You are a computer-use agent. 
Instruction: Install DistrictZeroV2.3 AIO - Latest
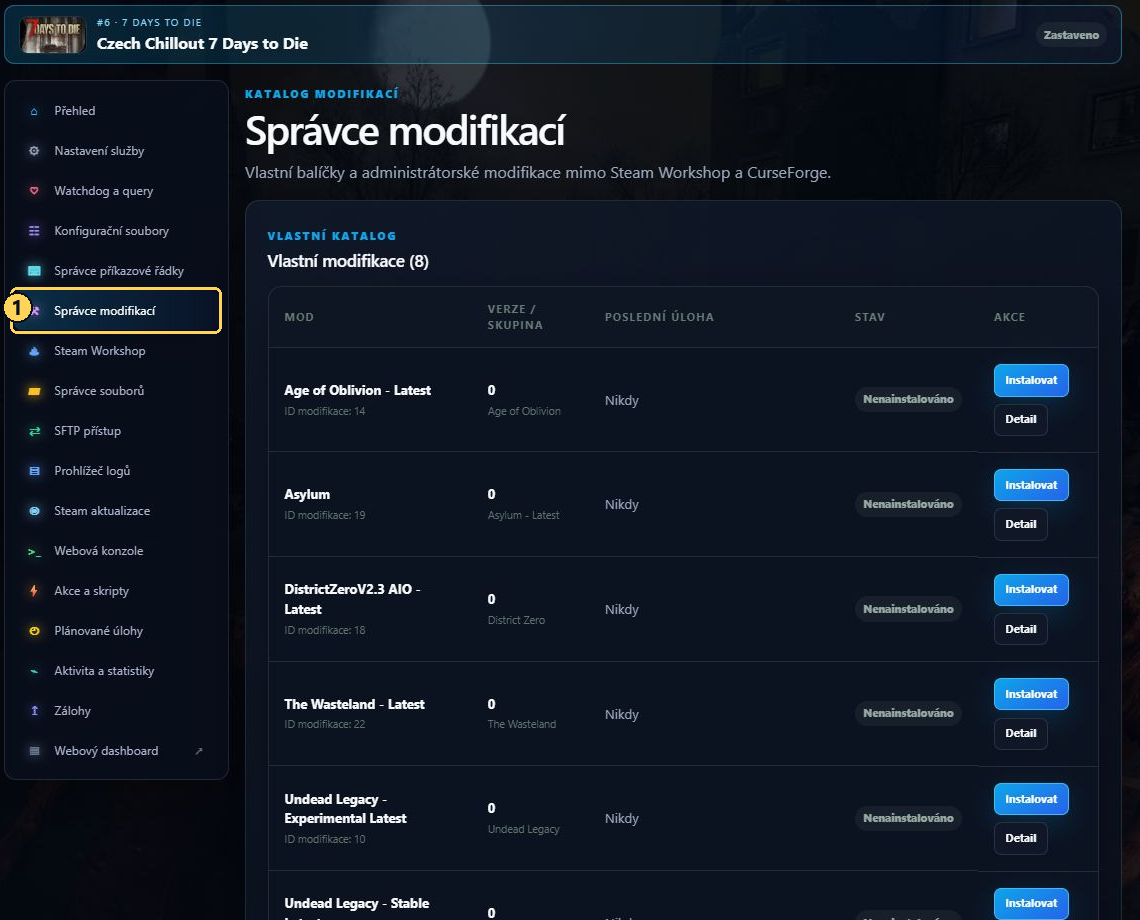point(1031,590)
